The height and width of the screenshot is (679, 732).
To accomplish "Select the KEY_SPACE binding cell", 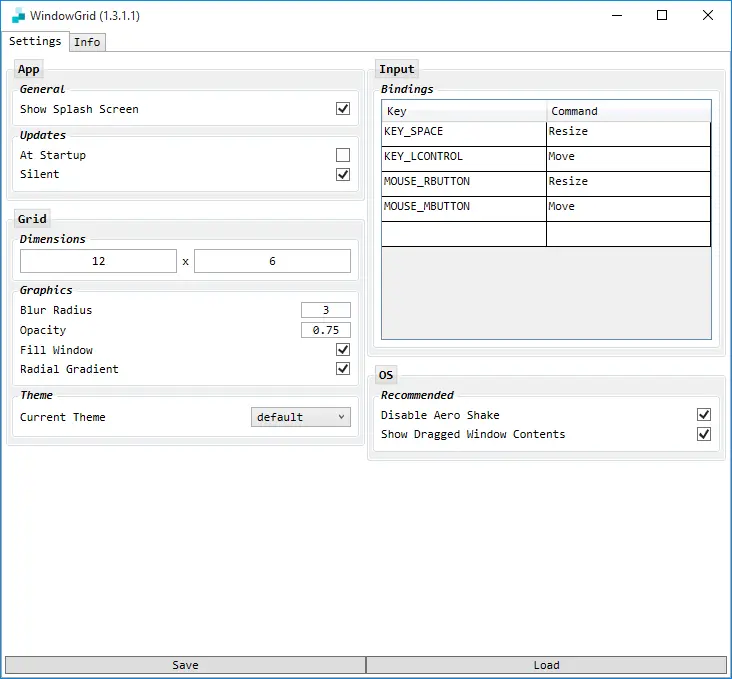I will coord(464,134).
